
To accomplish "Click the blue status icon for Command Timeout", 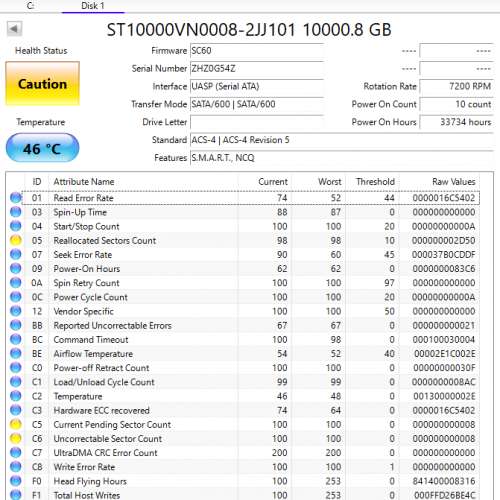I will (16, 339).
